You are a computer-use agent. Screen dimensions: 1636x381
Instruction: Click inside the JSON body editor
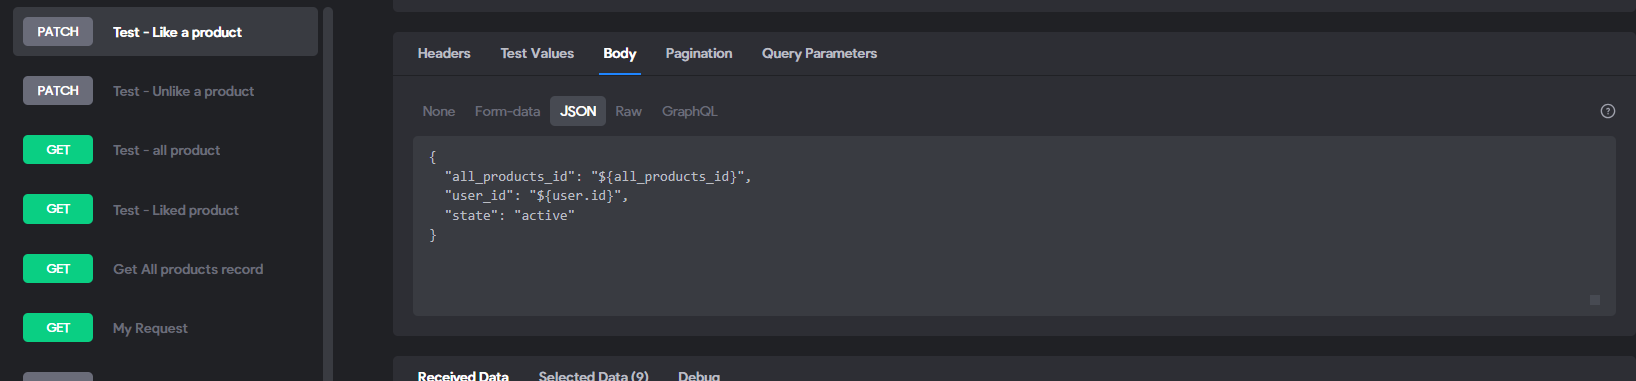point(1014,226)
